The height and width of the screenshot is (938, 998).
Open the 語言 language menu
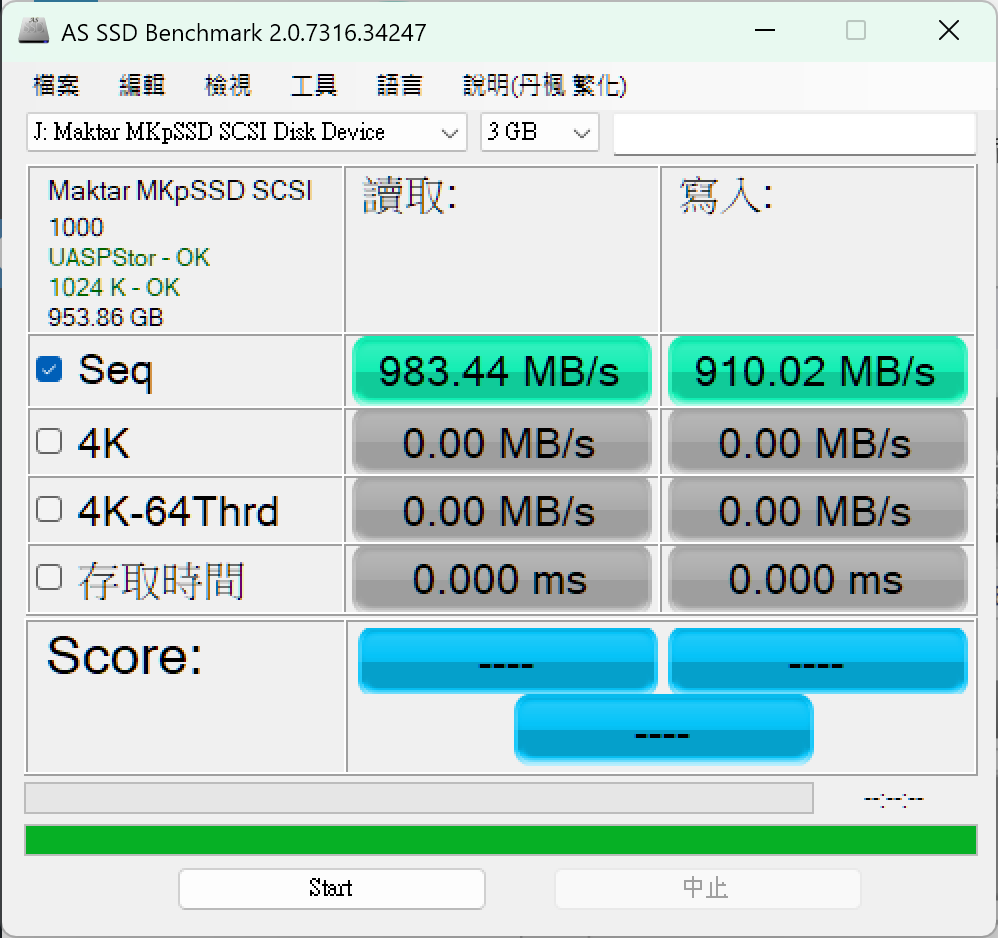pyautogui.click(x=400, y=86)
